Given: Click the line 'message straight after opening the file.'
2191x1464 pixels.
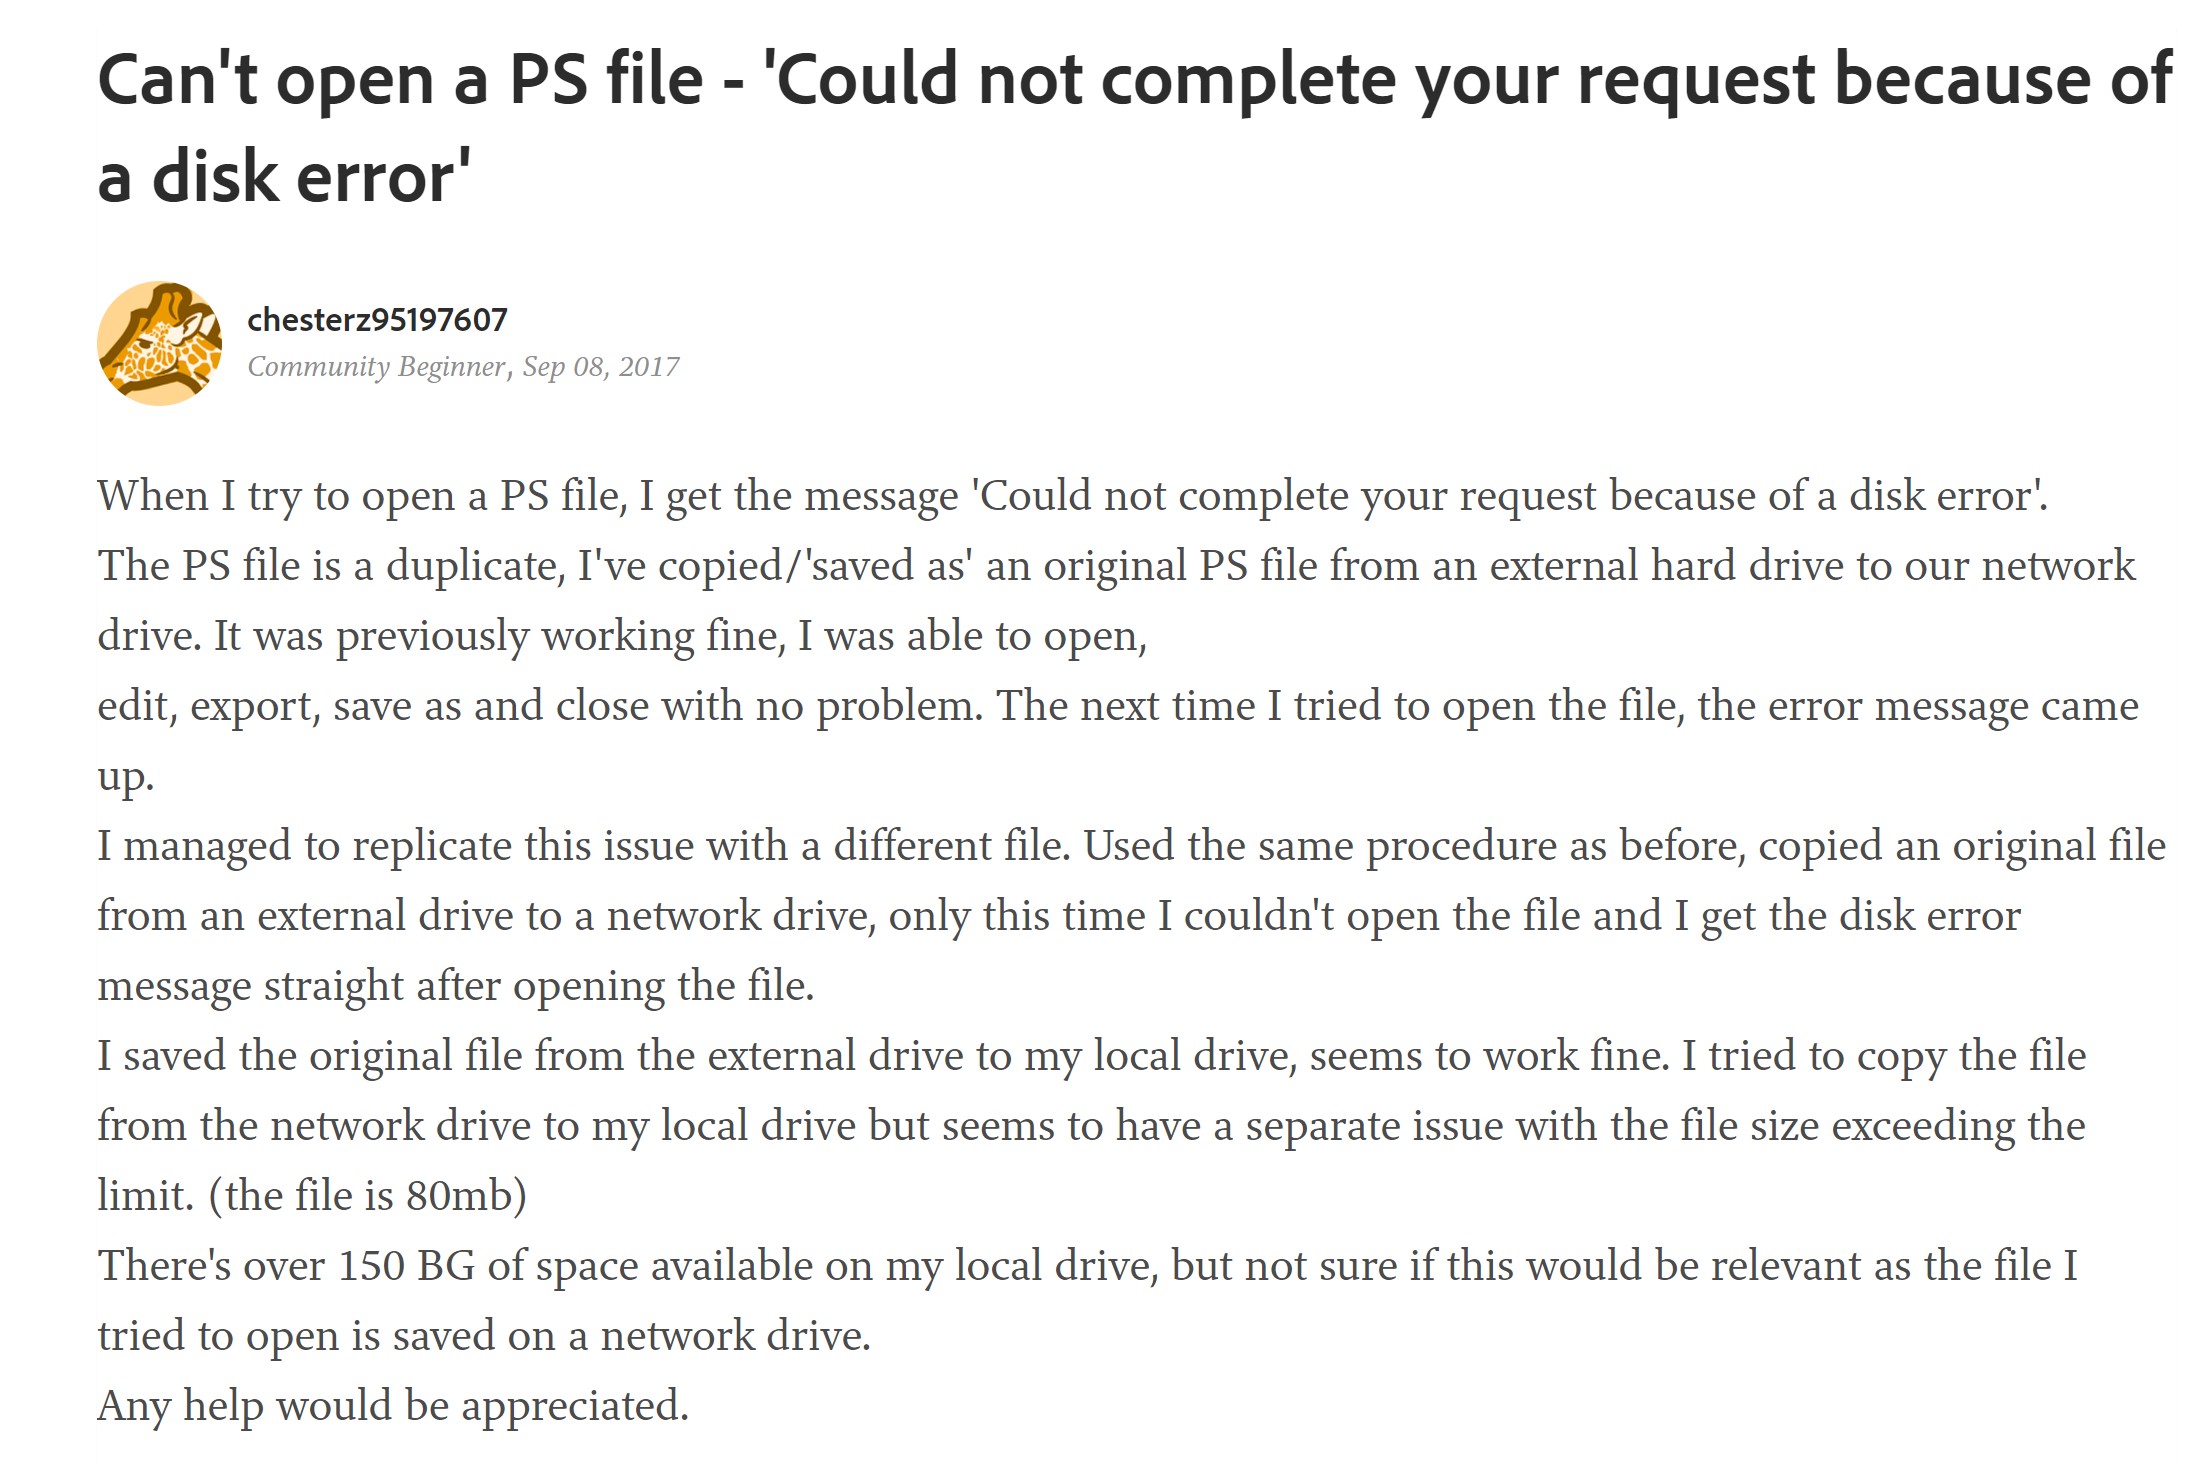Looking at the screenshot, I should tap(456, 986).
